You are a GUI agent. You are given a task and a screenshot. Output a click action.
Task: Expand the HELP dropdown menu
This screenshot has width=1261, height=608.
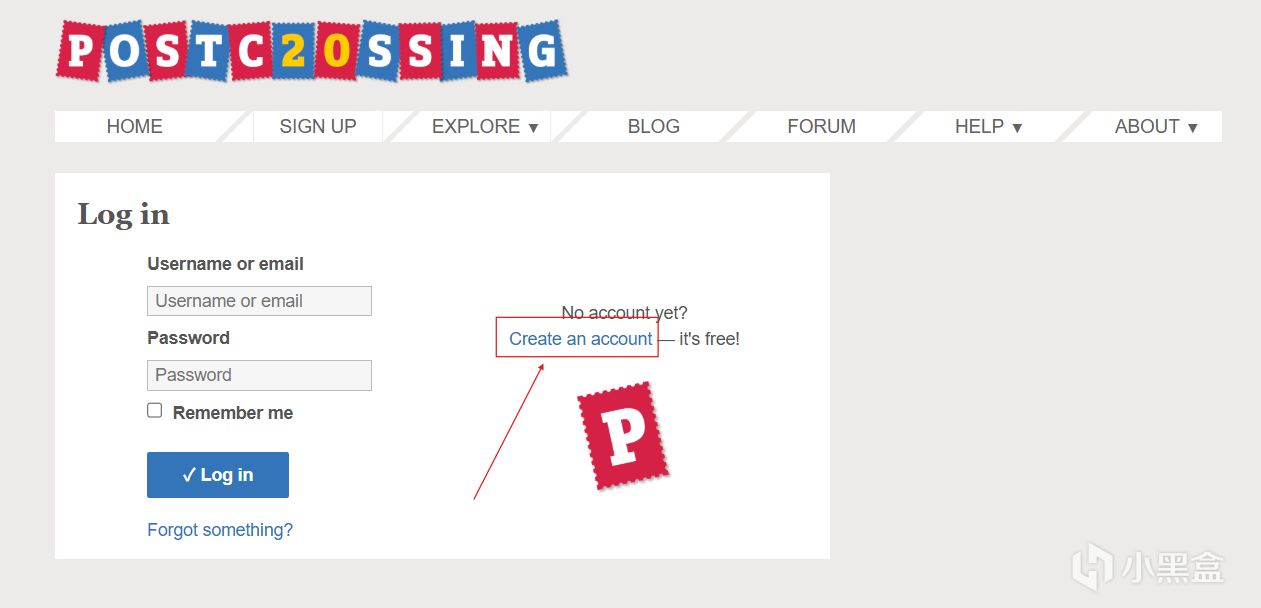tap(988, 127)
